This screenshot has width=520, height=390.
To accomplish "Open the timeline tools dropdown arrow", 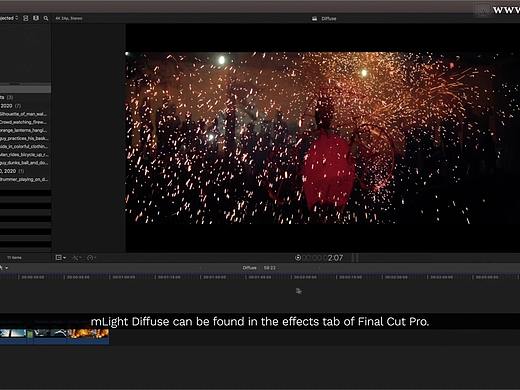I will 6,268.
